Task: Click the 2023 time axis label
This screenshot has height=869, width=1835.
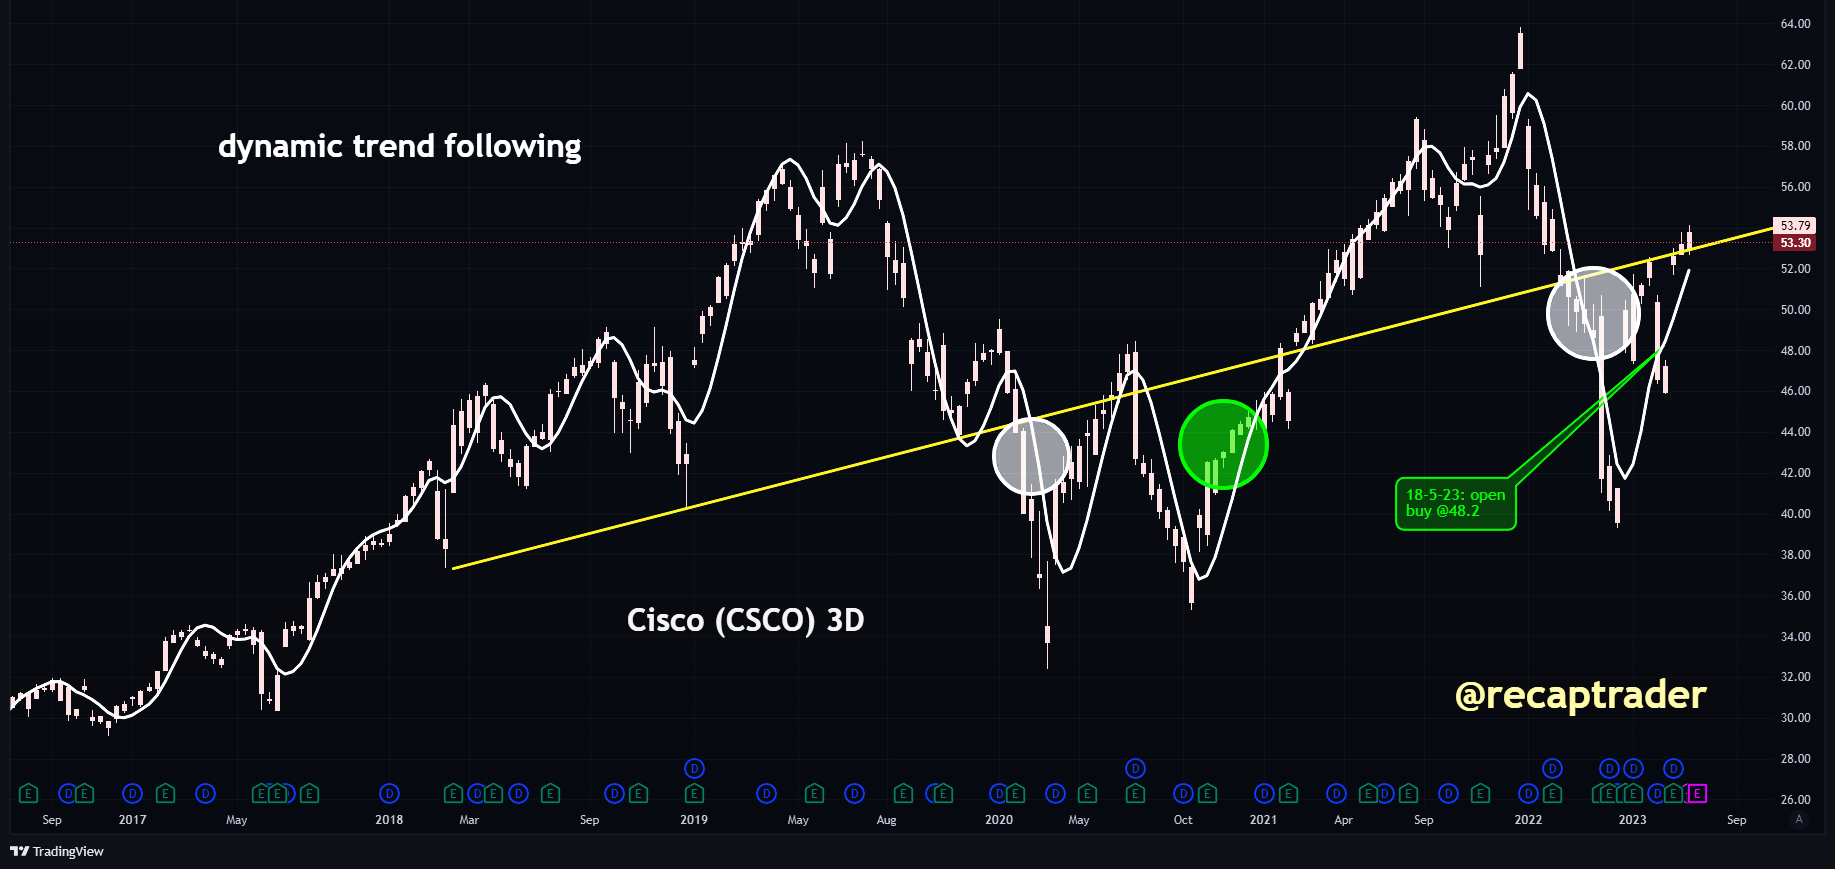Action: click(x=1632, y=820)
